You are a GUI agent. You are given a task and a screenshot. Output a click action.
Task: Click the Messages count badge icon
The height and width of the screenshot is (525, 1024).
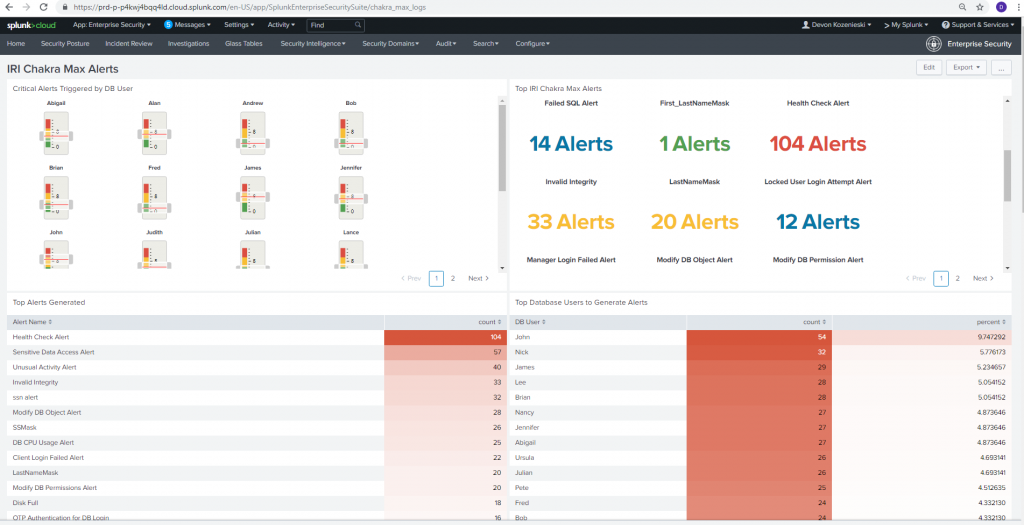click(168, 25)
